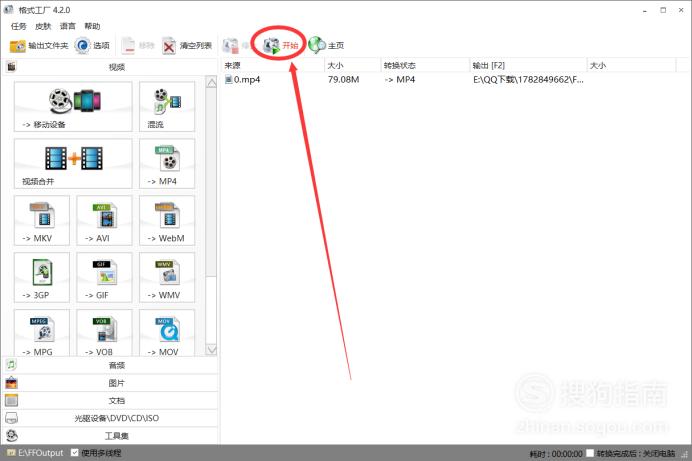
Task: Open the 语言 language menu
Action: click(68, 26)
